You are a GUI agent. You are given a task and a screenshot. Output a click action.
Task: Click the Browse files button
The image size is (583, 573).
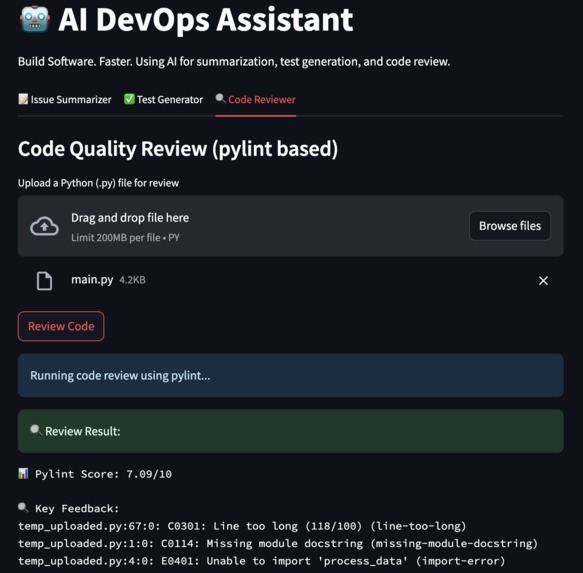[509, 226]
